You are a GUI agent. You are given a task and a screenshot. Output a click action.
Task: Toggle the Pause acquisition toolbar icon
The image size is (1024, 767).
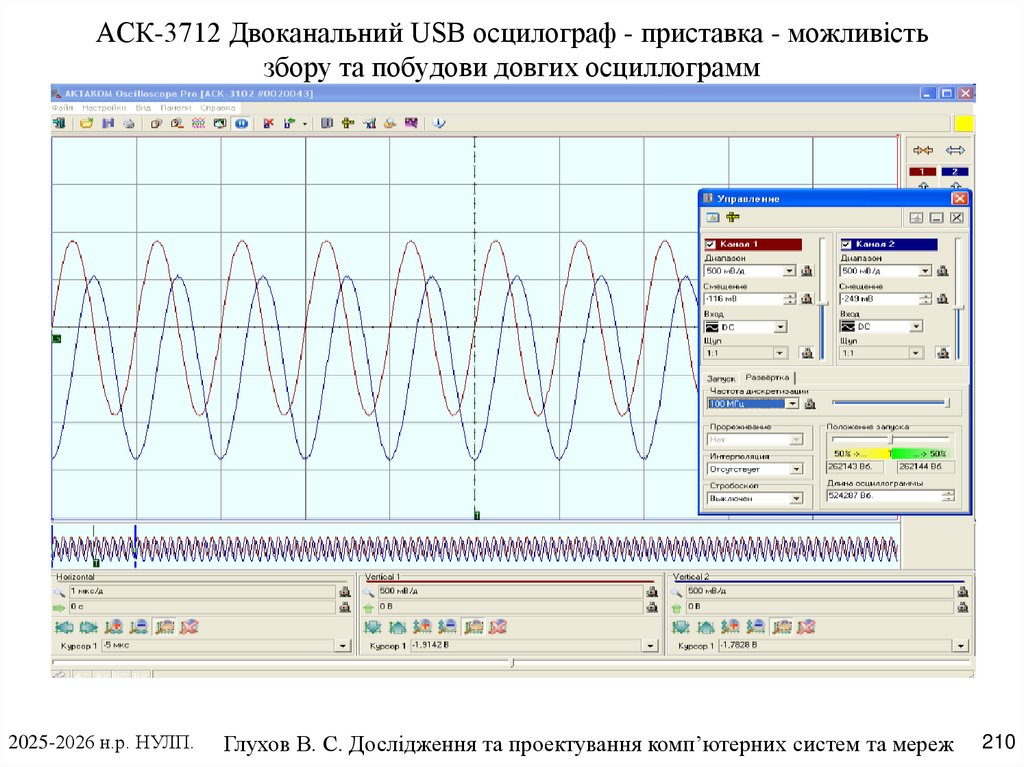239,123
